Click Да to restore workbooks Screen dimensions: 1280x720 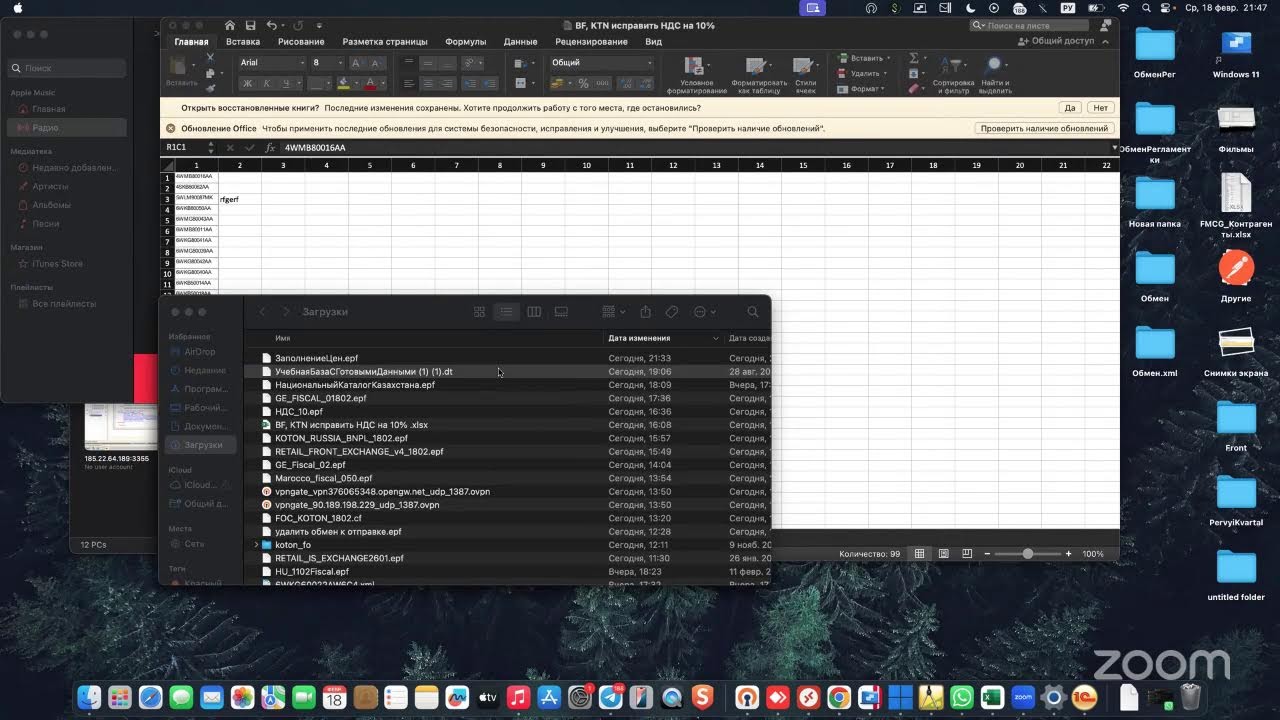(1070, 108)
